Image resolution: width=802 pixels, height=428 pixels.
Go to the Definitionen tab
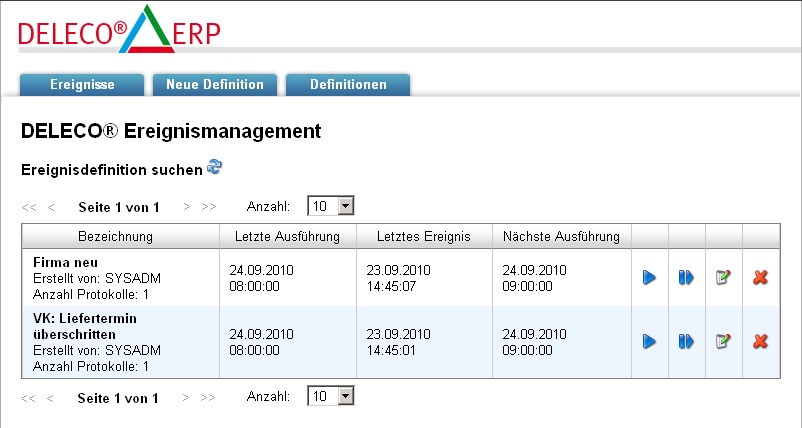click(348, 85)
